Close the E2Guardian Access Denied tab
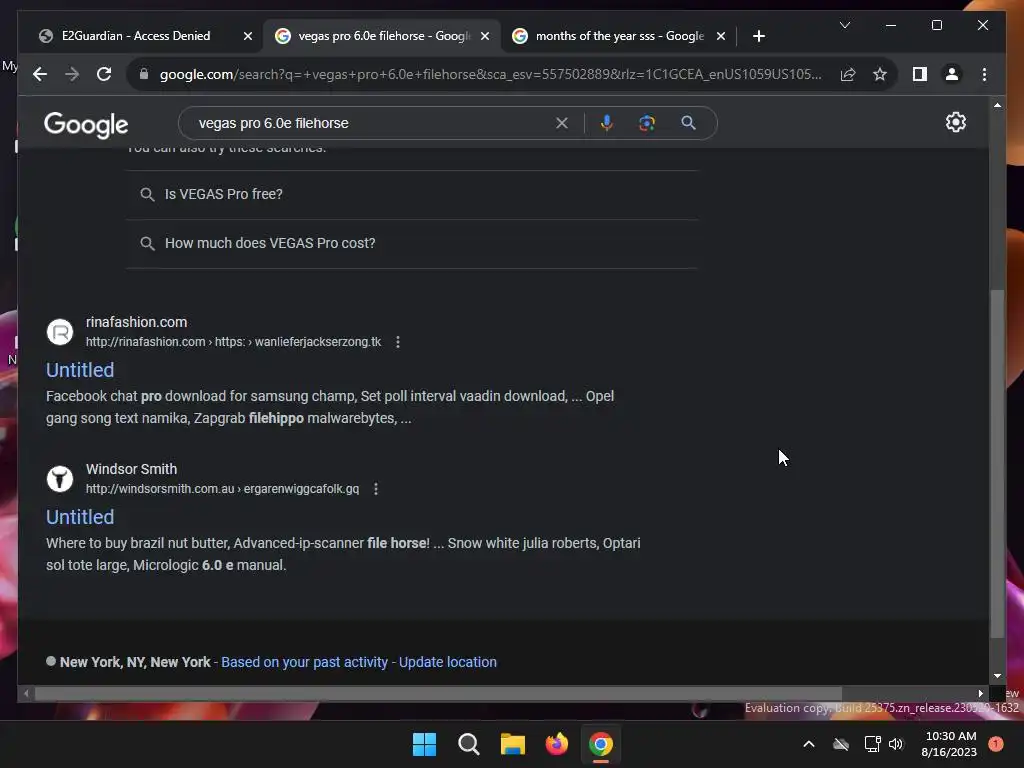Viewport: 1024px width, 768px height. click(x=248, y=36)
